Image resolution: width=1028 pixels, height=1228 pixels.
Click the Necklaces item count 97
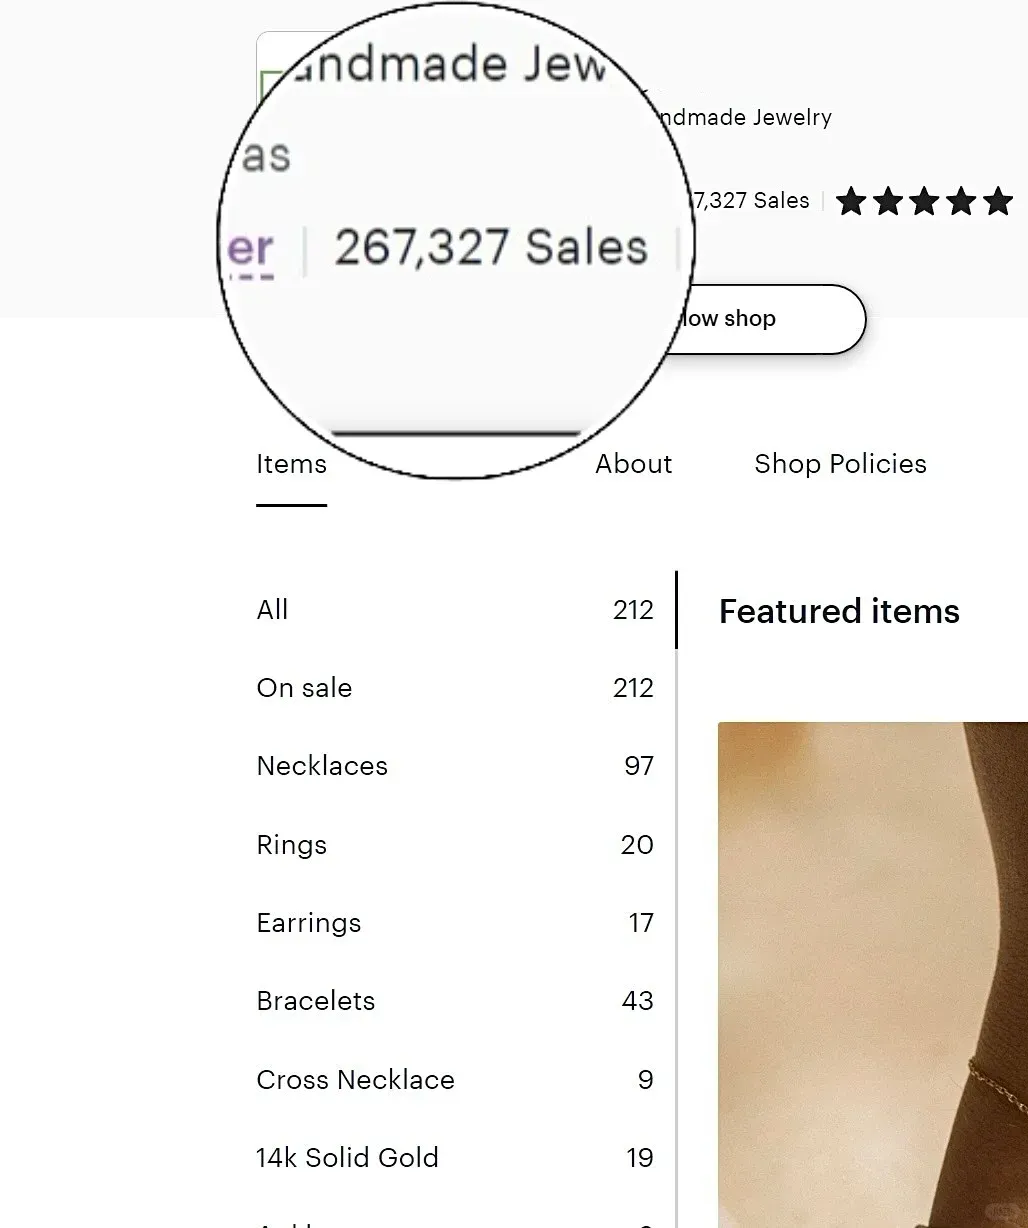pyautogui.click(x=639, y=766)
